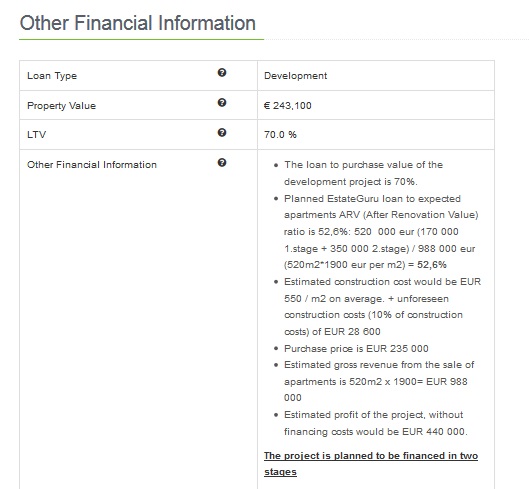The image size is (529, 489).
Task: Select the Planned EstateGuru loan bullet text
Action: tap(381, 232)
